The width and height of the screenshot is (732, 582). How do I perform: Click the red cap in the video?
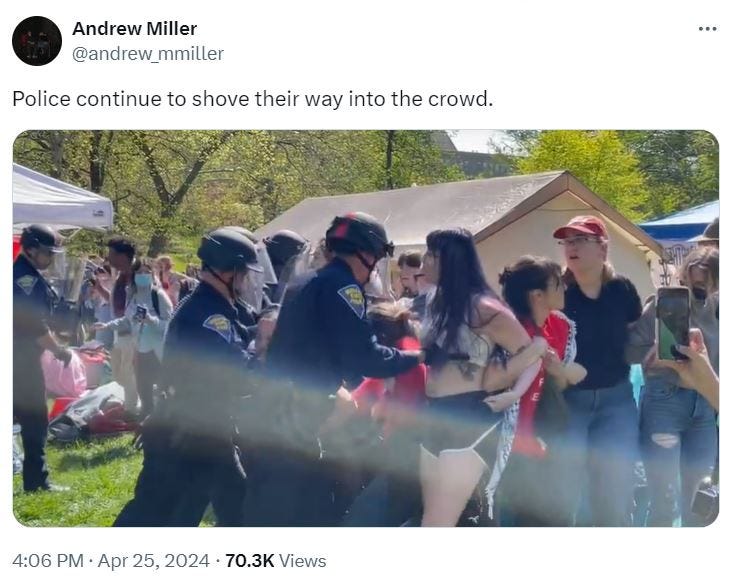pos(581,227)
